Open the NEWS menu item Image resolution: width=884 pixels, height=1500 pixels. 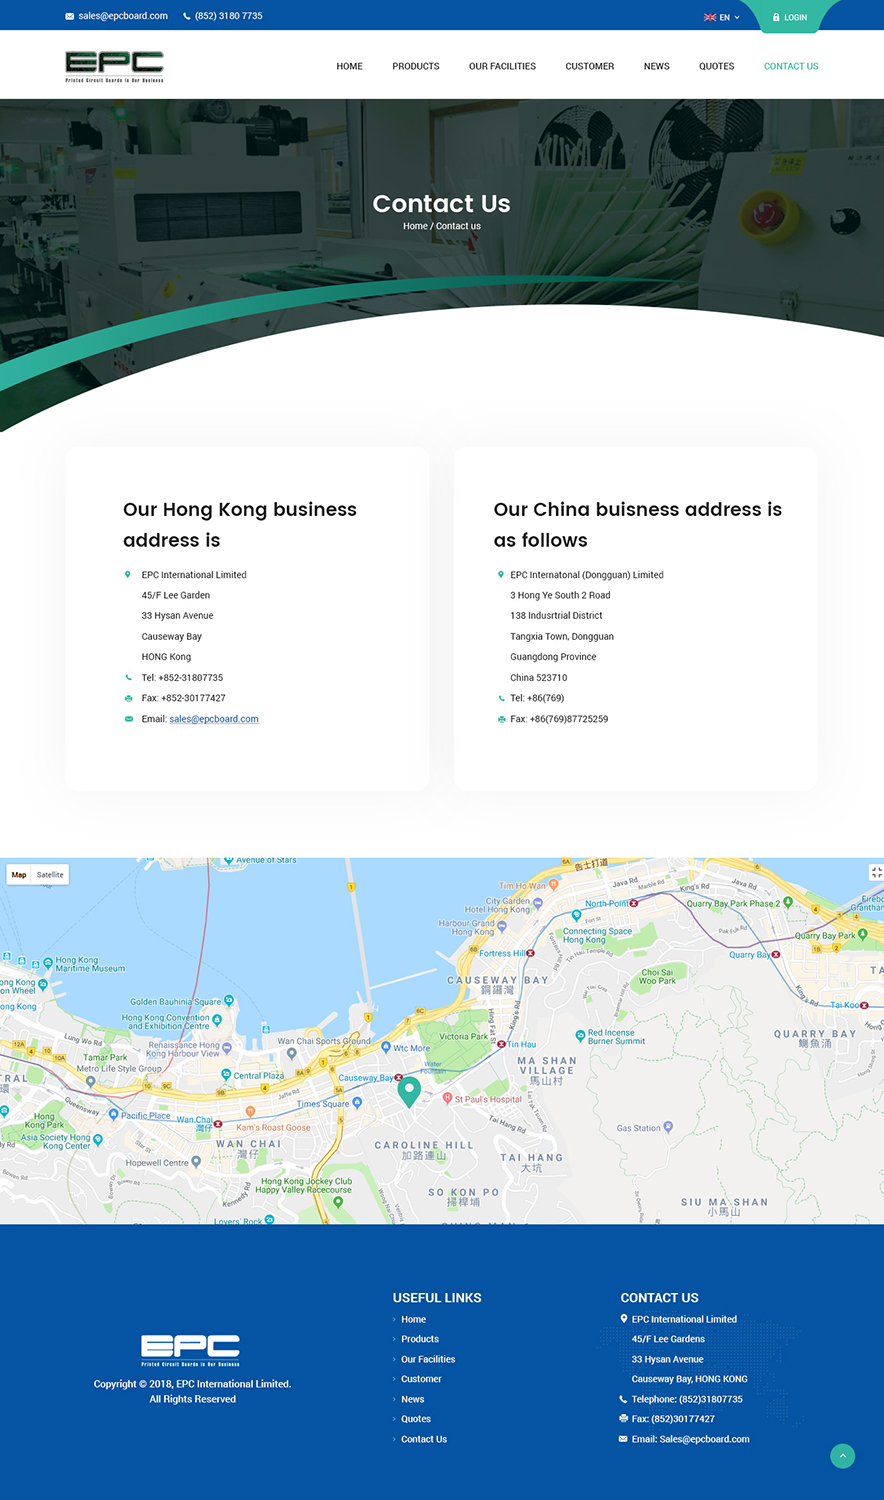[x=657, y=66]
